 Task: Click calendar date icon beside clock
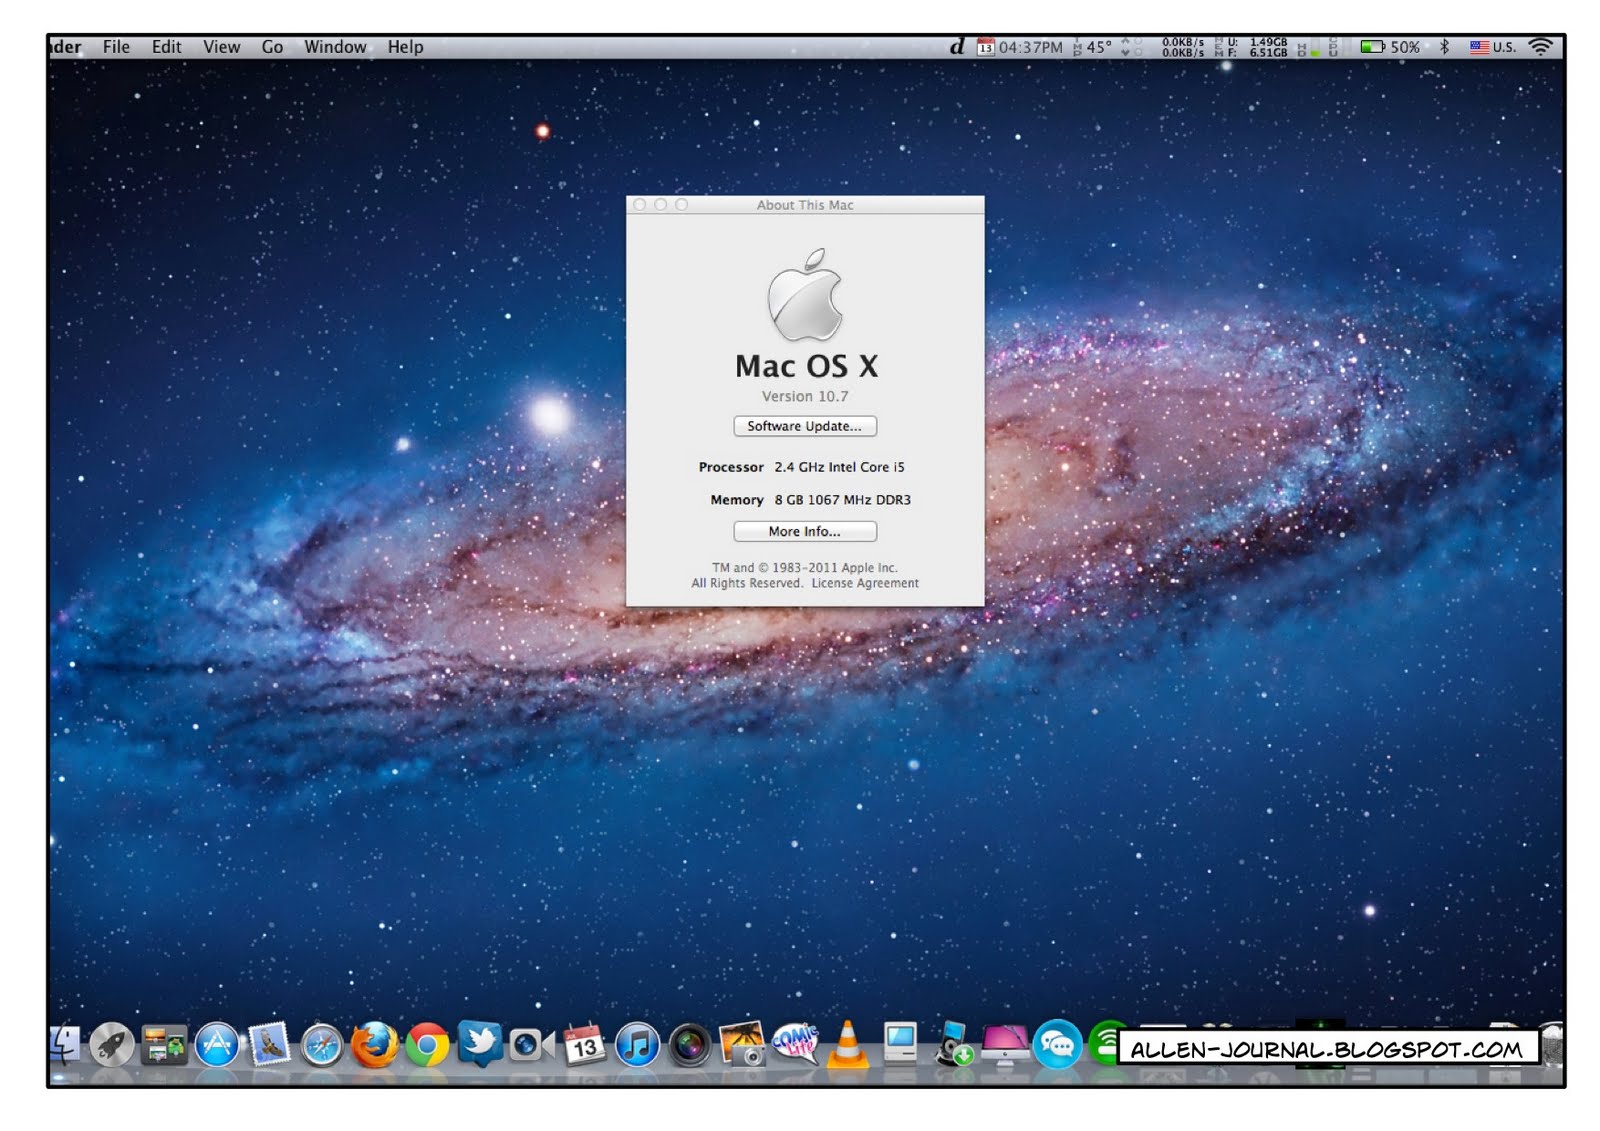coord(986,47)
